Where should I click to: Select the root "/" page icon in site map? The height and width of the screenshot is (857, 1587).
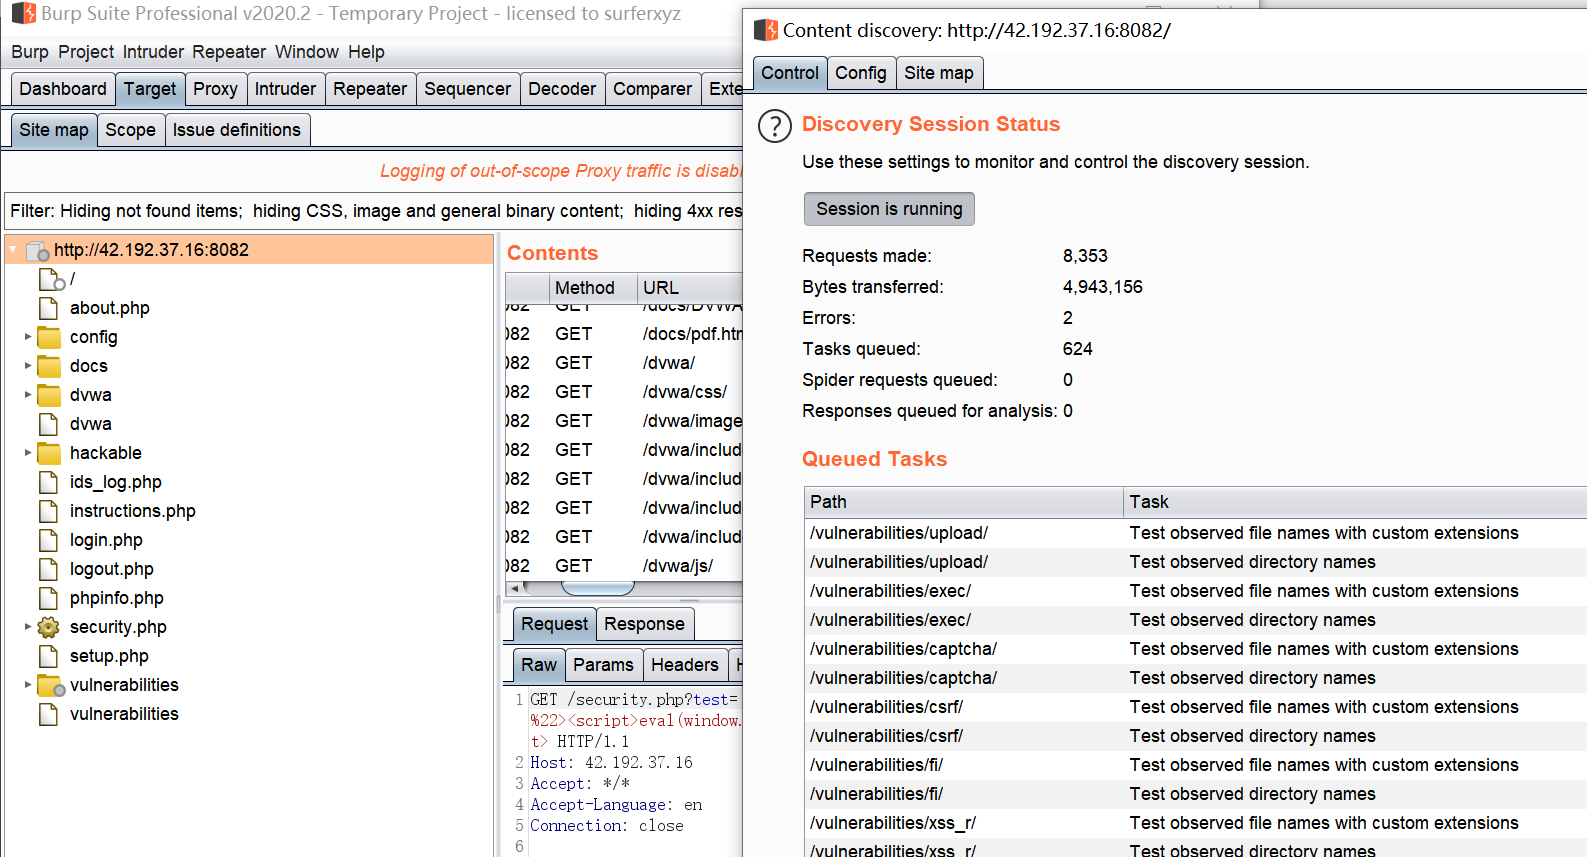(51, 279)
